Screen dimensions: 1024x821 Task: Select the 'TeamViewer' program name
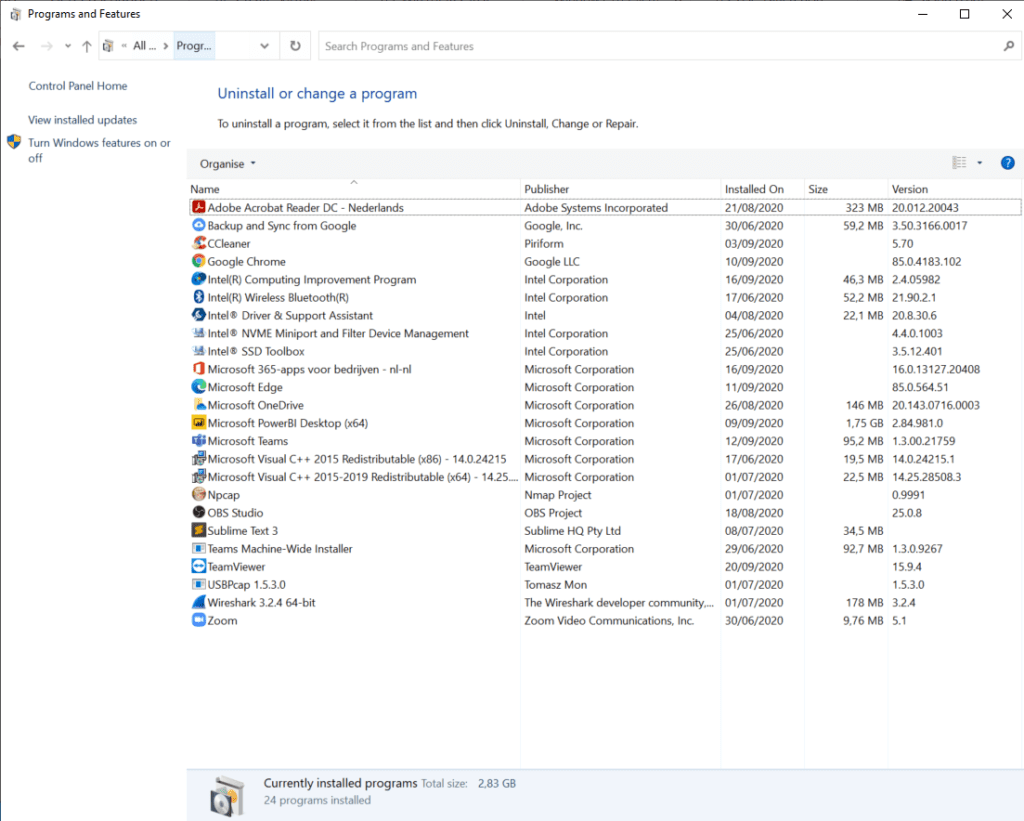pyautogui.click(x=236, y=567)
